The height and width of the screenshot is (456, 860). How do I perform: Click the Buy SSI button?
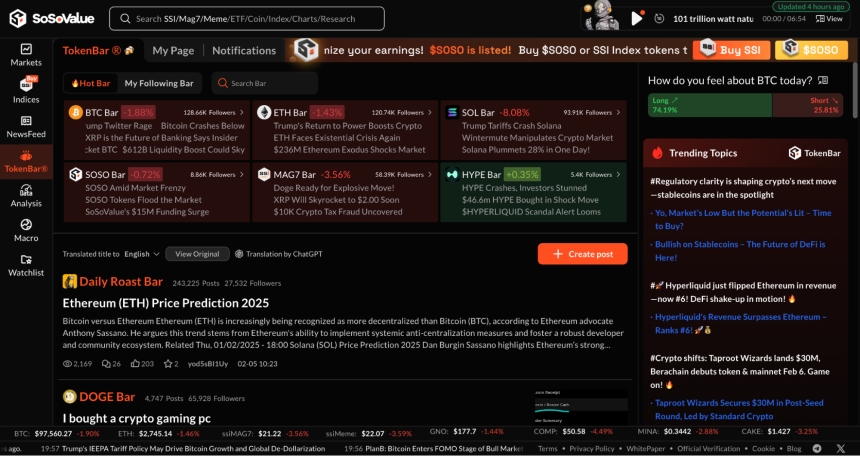(x=732, y=50)
